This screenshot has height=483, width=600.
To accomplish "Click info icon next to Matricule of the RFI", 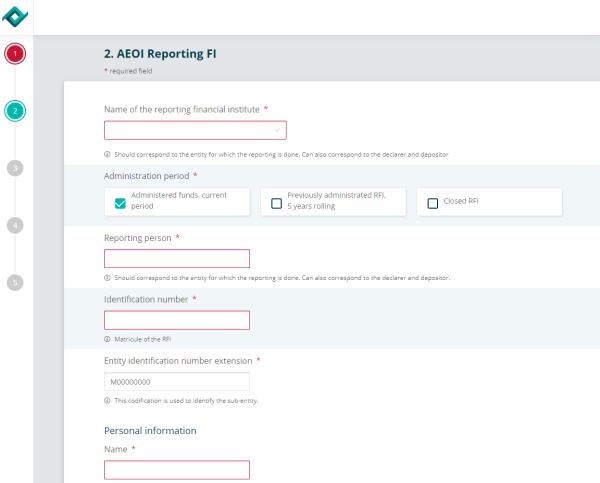I will pos(107,339).
